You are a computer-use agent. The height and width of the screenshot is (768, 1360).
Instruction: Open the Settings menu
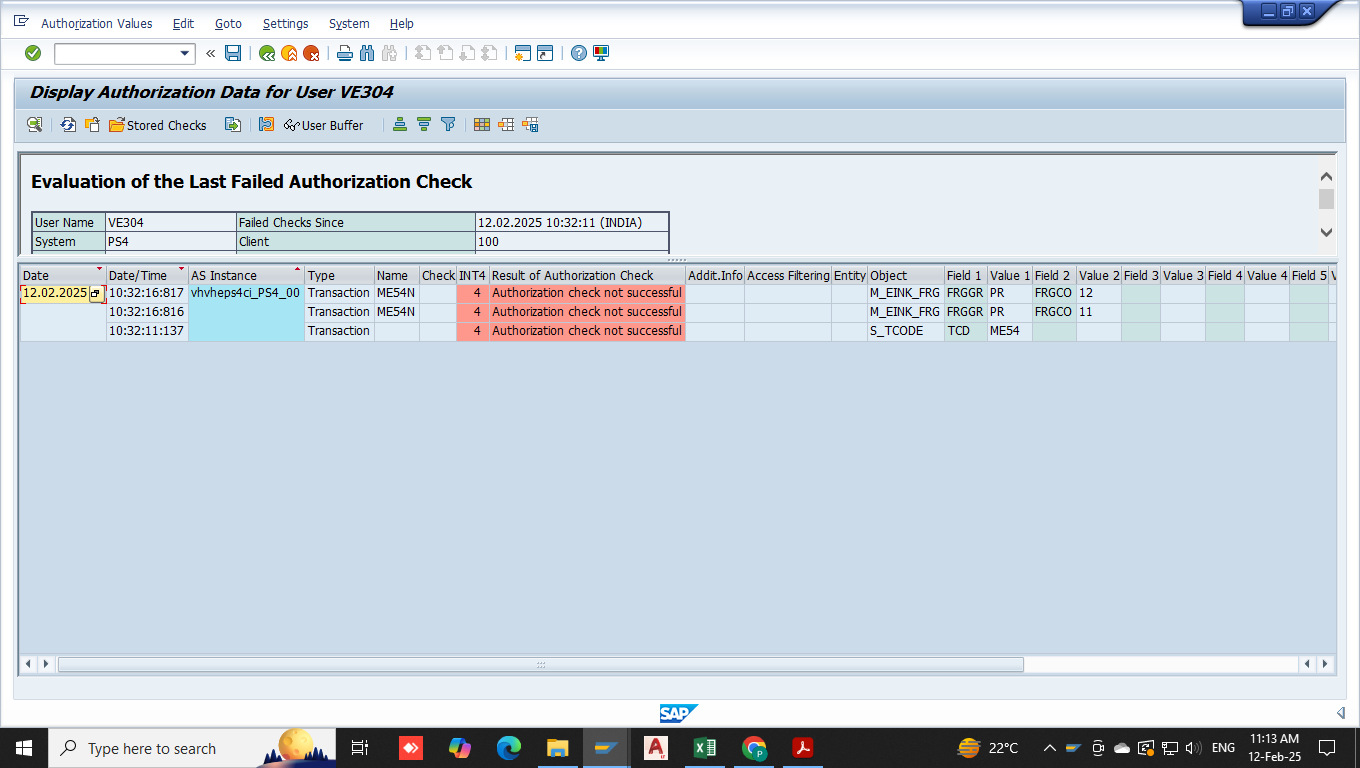tap(285, 23)
